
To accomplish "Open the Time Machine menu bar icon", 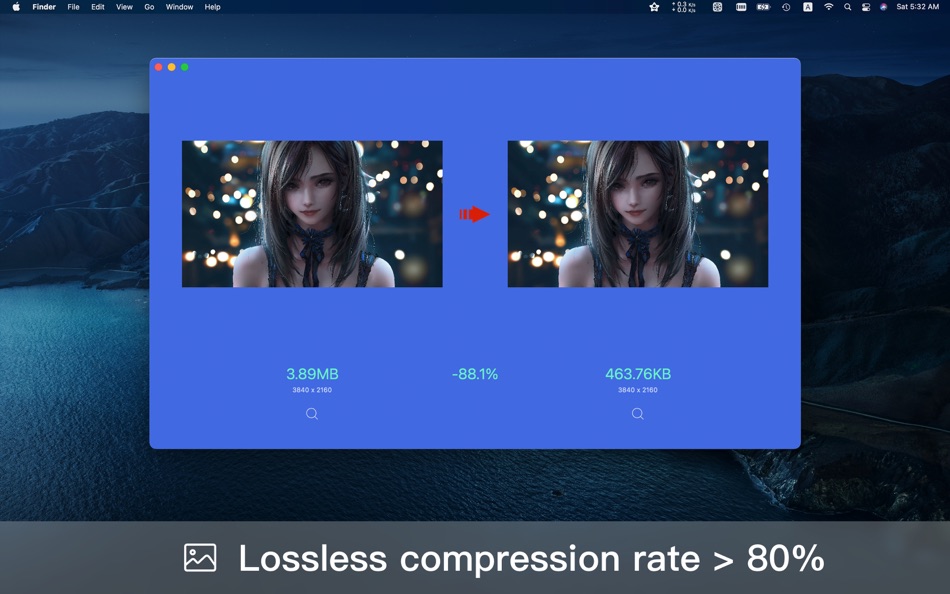I will coord(786,7).
